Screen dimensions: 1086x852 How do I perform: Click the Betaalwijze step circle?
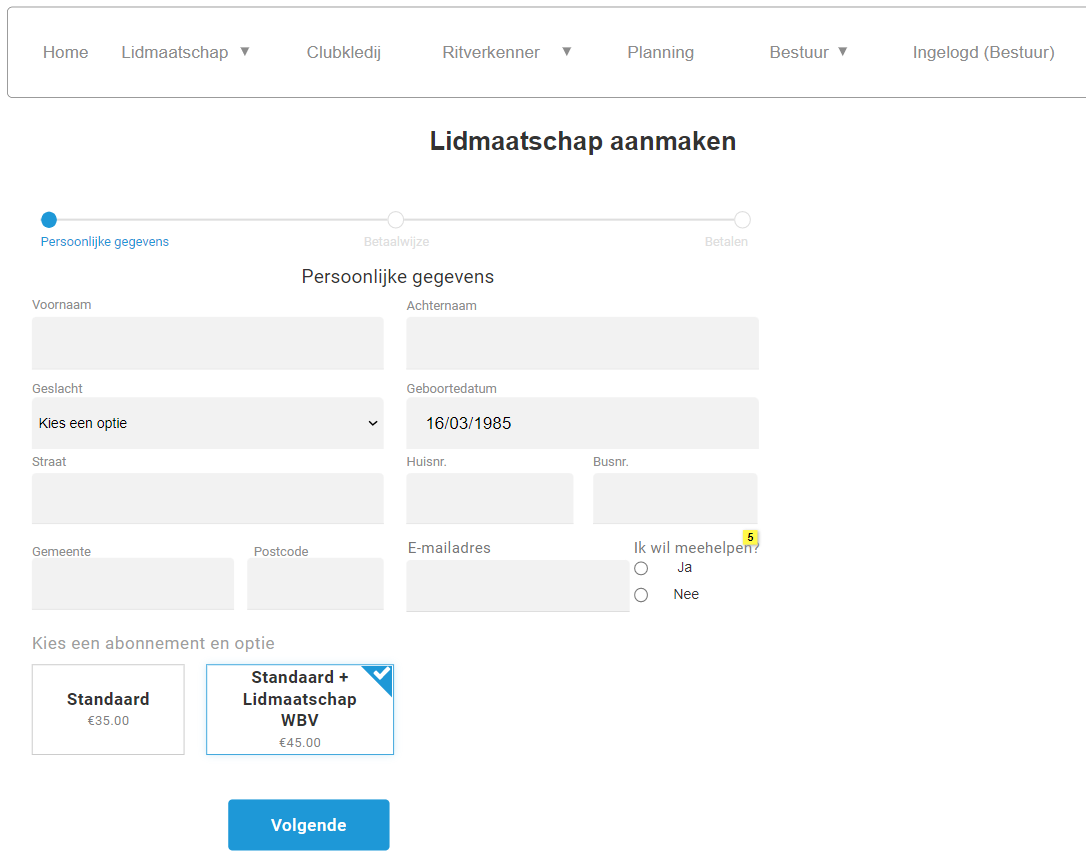[396, 220]
